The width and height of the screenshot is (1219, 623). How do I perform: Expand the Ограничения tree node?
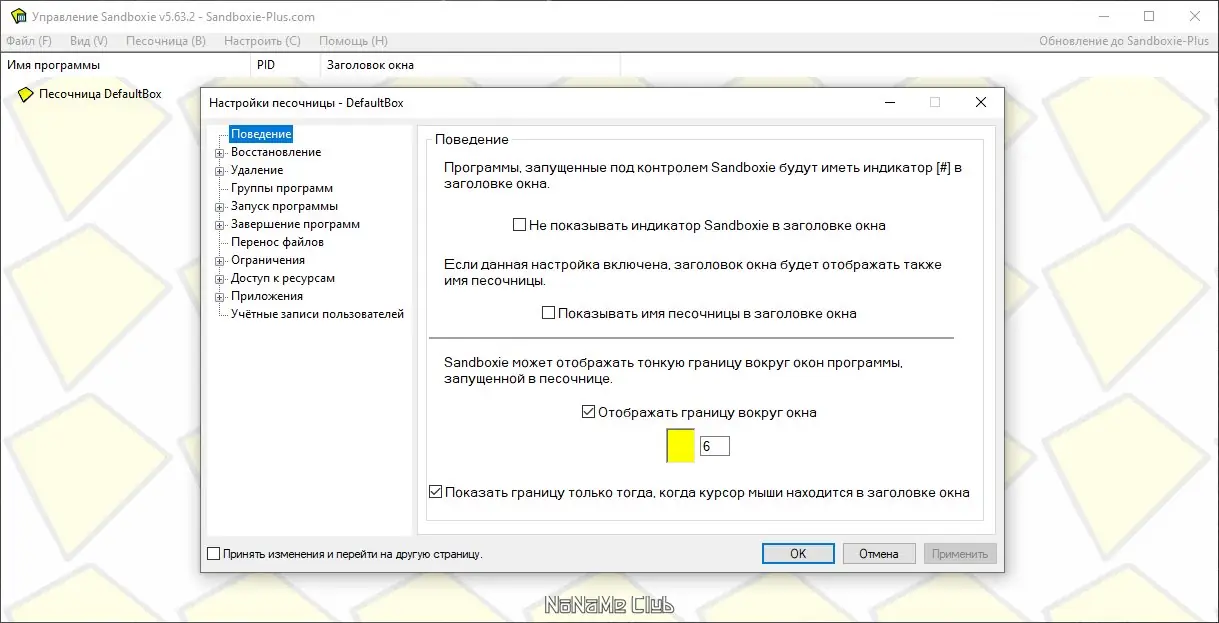point(220,261)
